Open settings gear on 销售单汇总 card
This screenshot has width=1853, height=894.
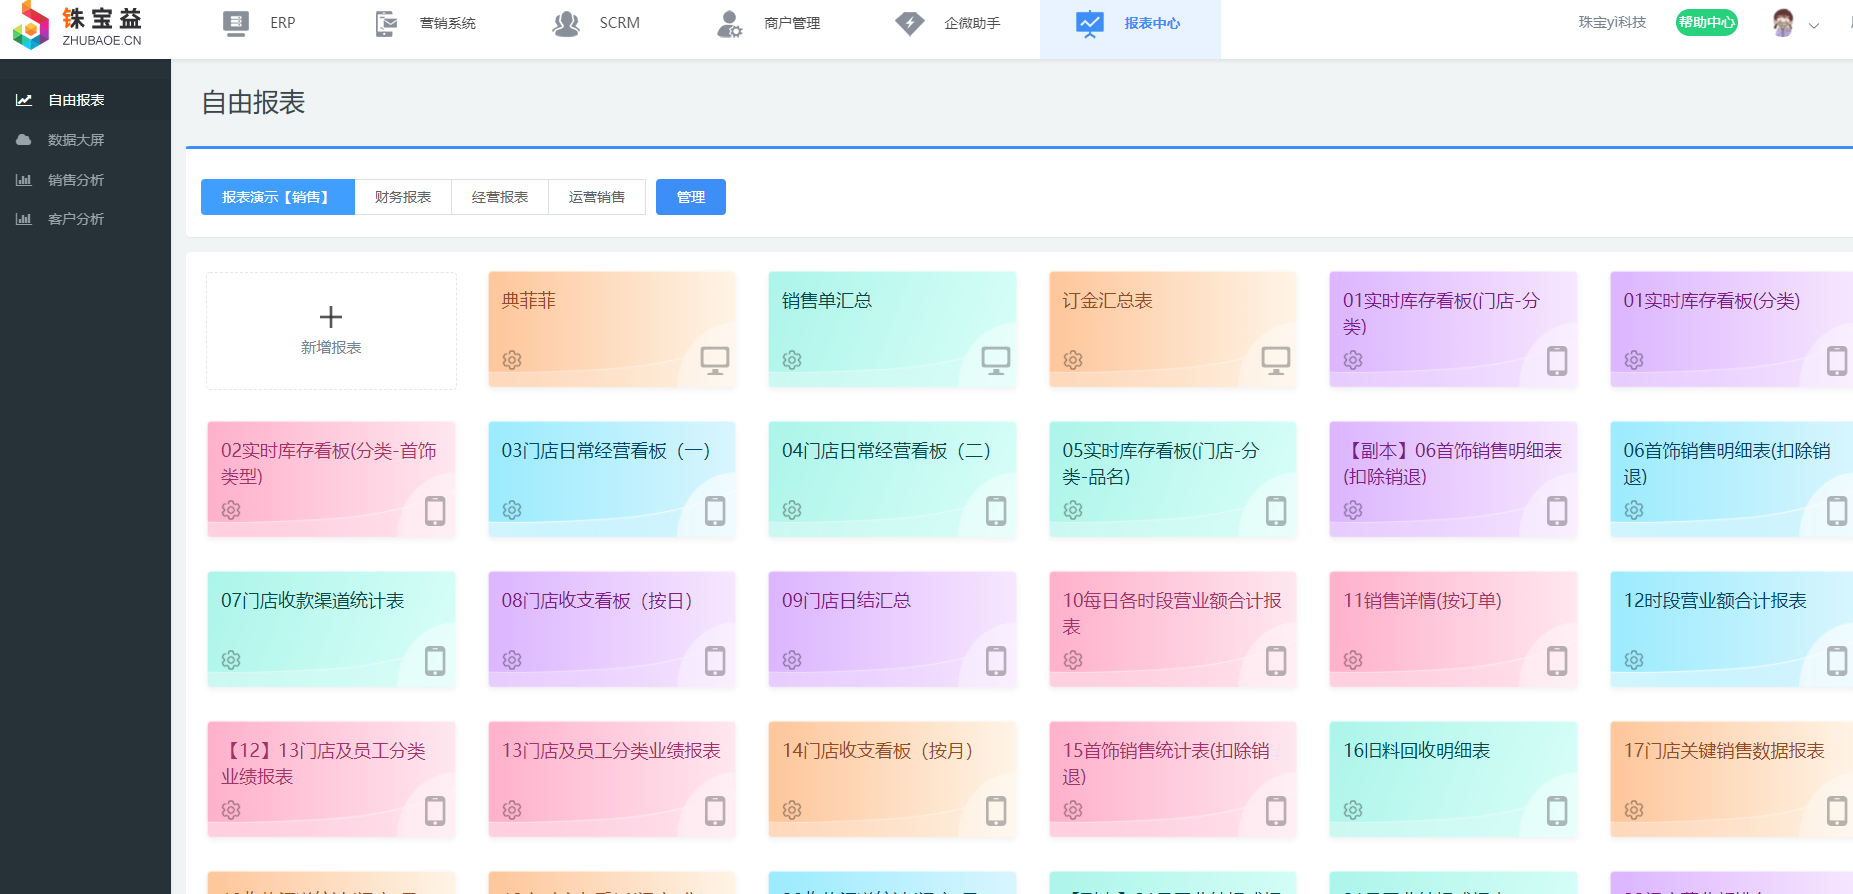click(792, 360)
